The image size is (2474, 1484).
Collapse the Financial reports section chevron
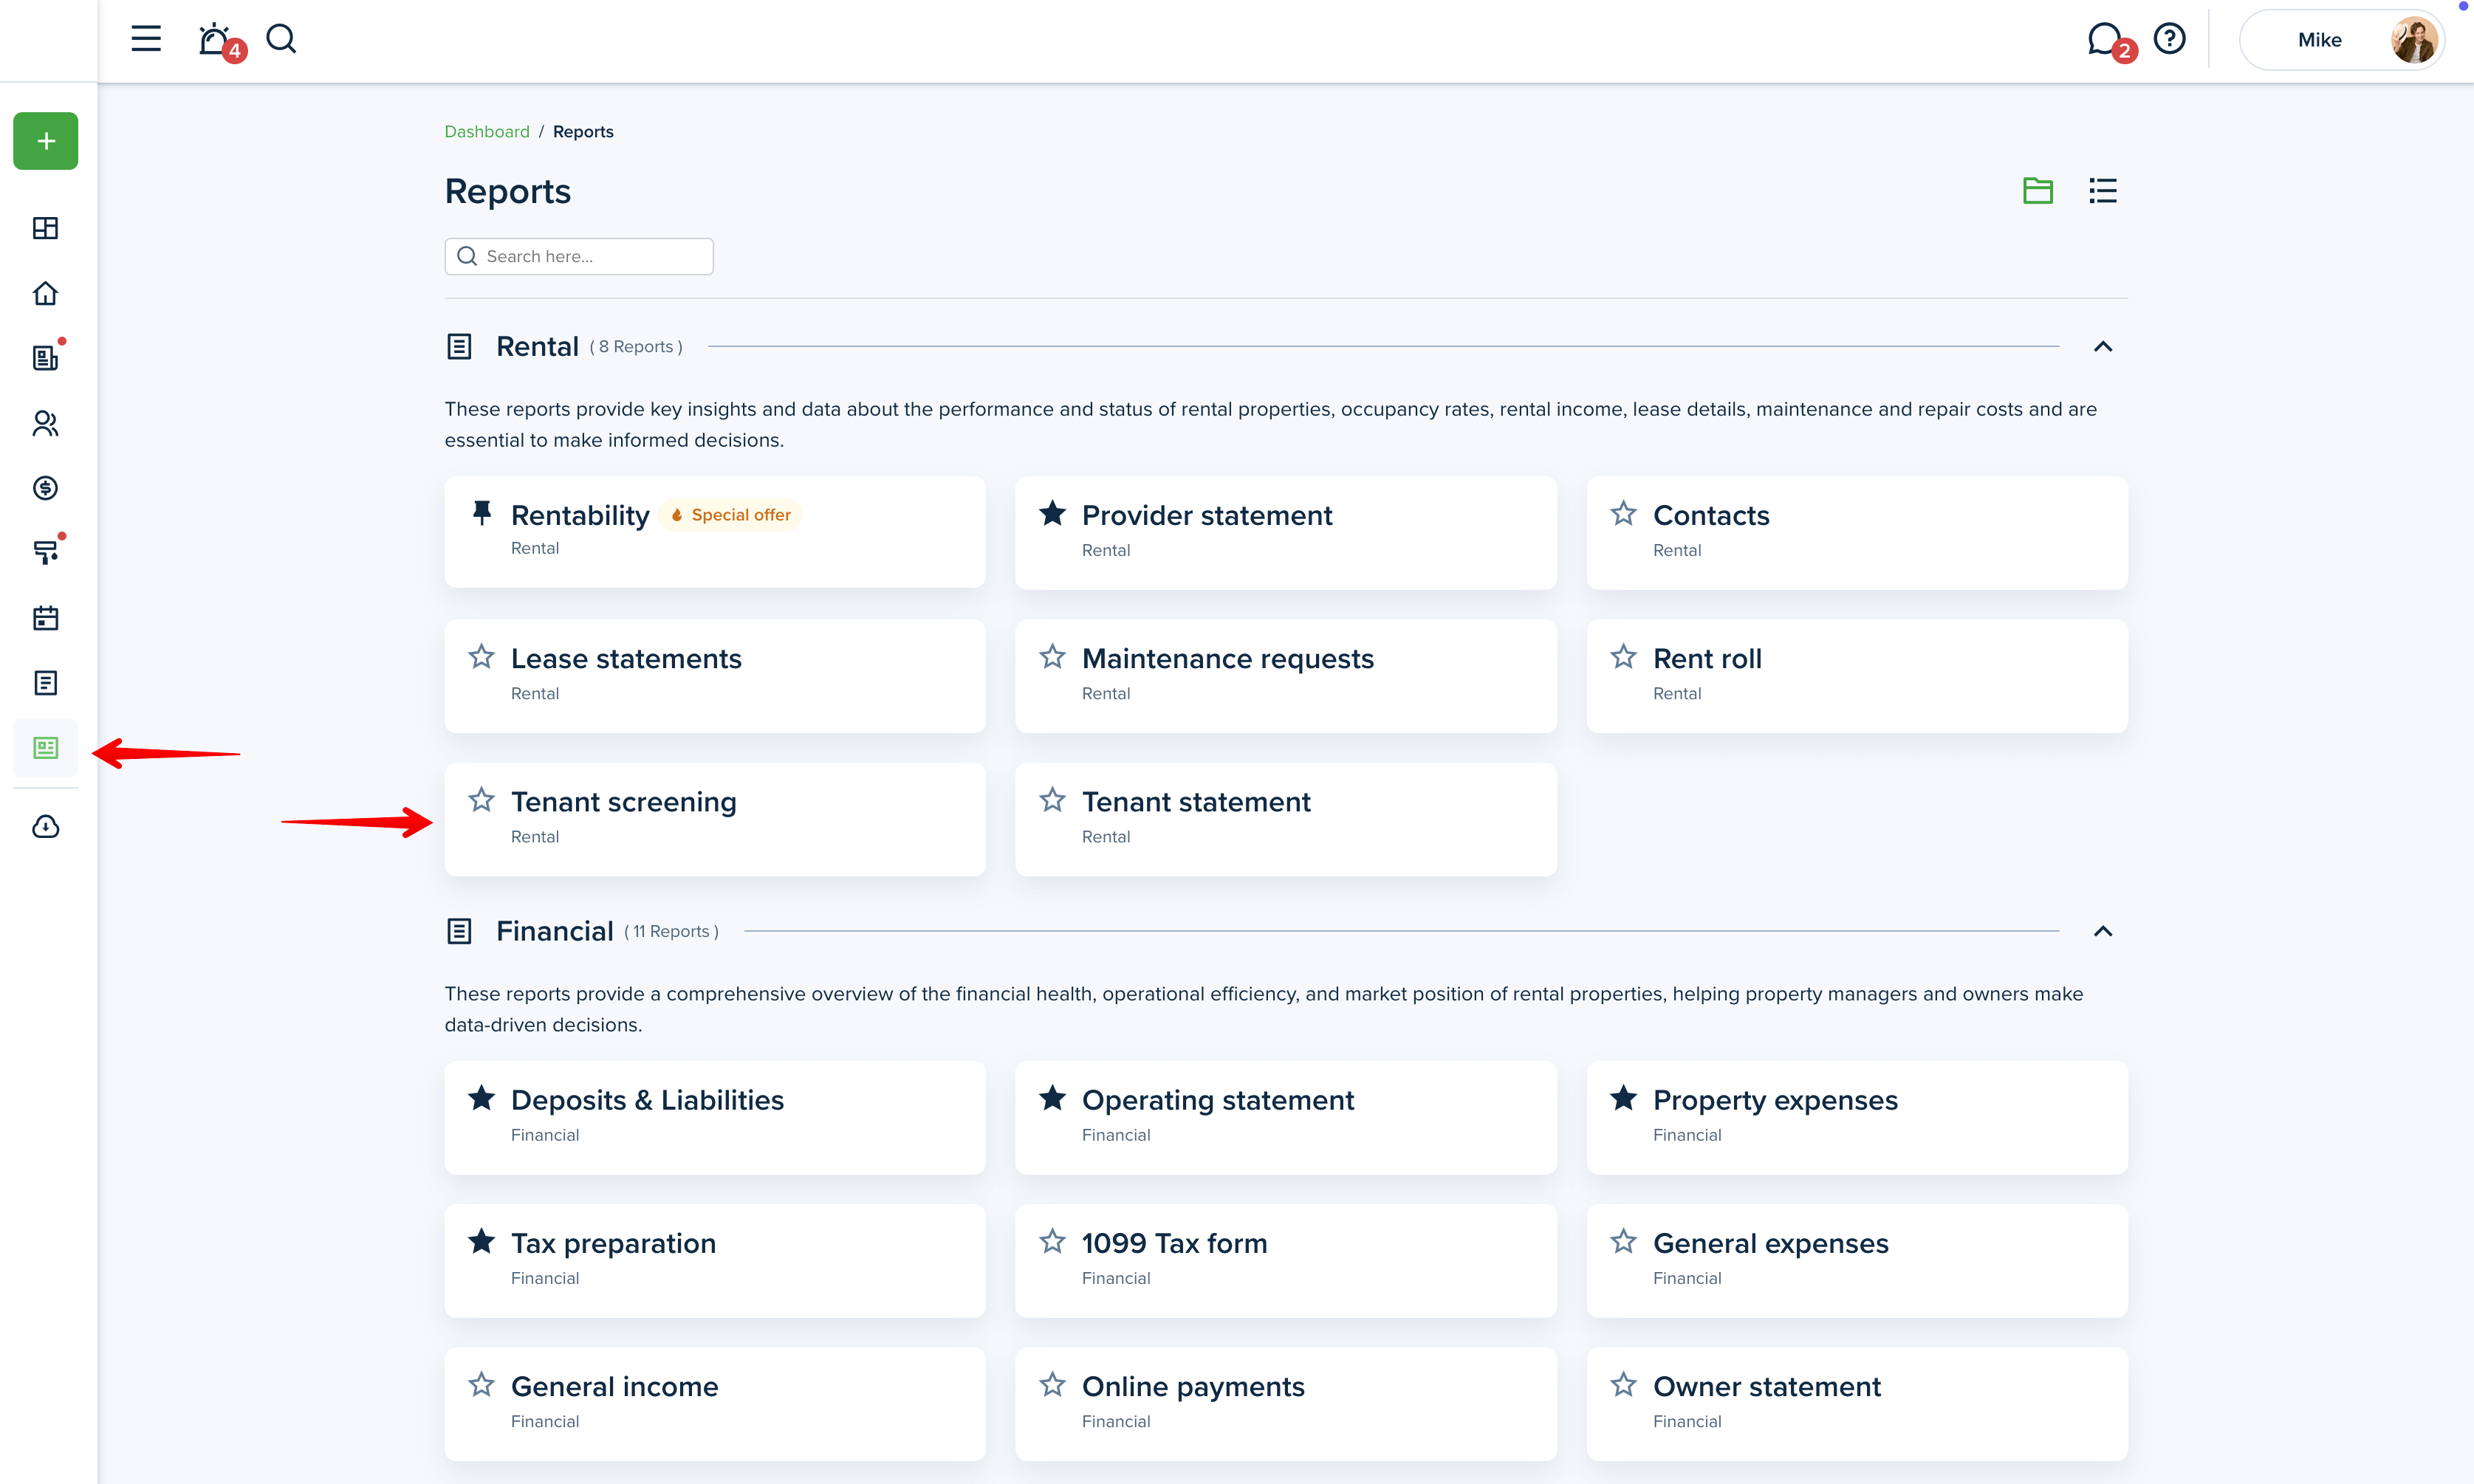pyautogui.click(x=2102, y=932)
